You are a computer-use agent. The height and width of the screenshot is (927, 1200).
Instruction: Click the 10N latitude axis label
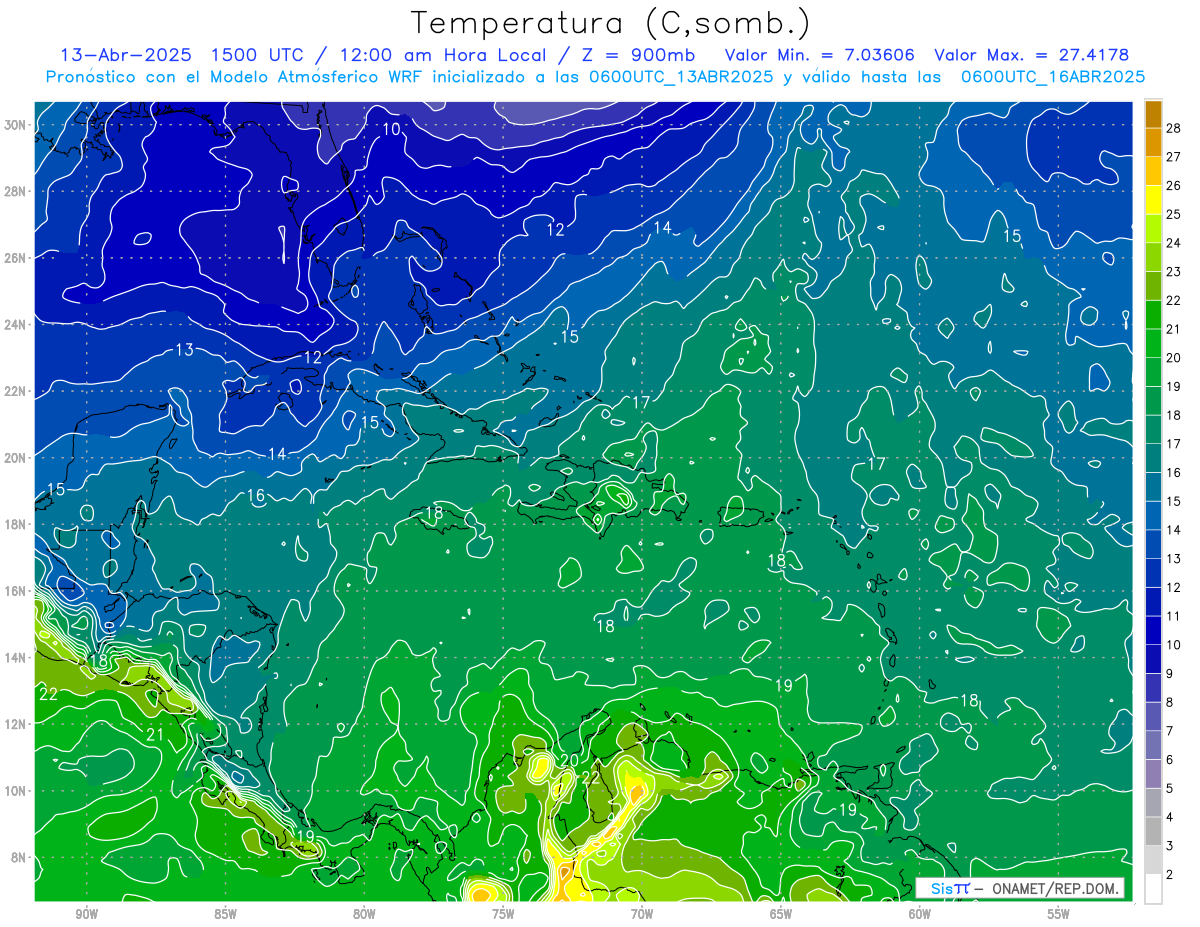(16, 791)
